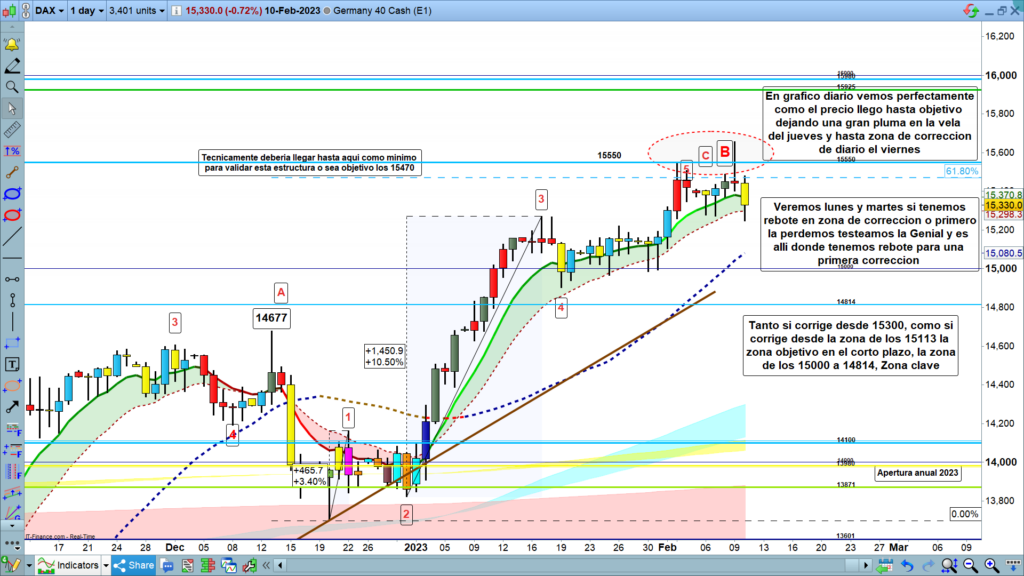
Task: Choose the text annotation tool
Action: pyautogui.click(x=12, y=363)
